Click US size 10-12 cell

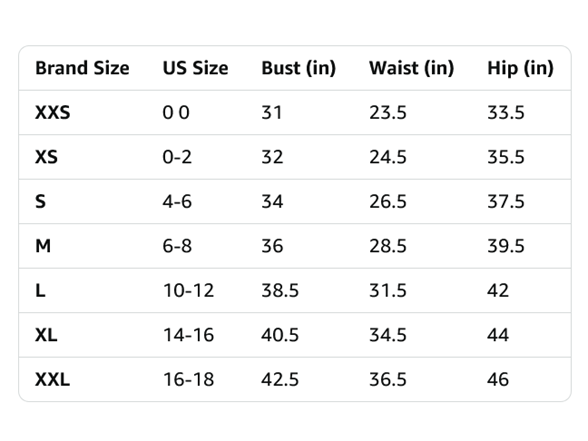189,290
